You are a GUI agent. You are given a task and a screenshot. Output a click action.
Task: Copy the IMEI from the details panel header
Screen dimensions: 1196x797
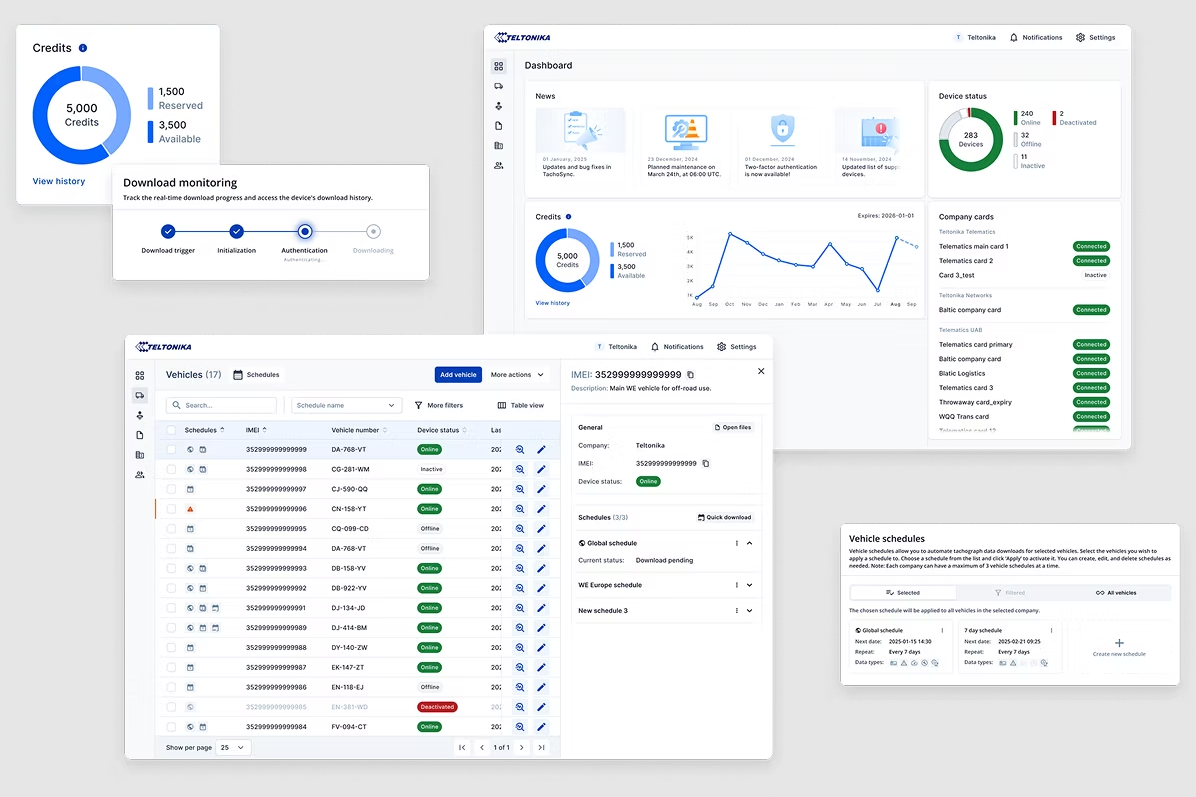(691, 374)
